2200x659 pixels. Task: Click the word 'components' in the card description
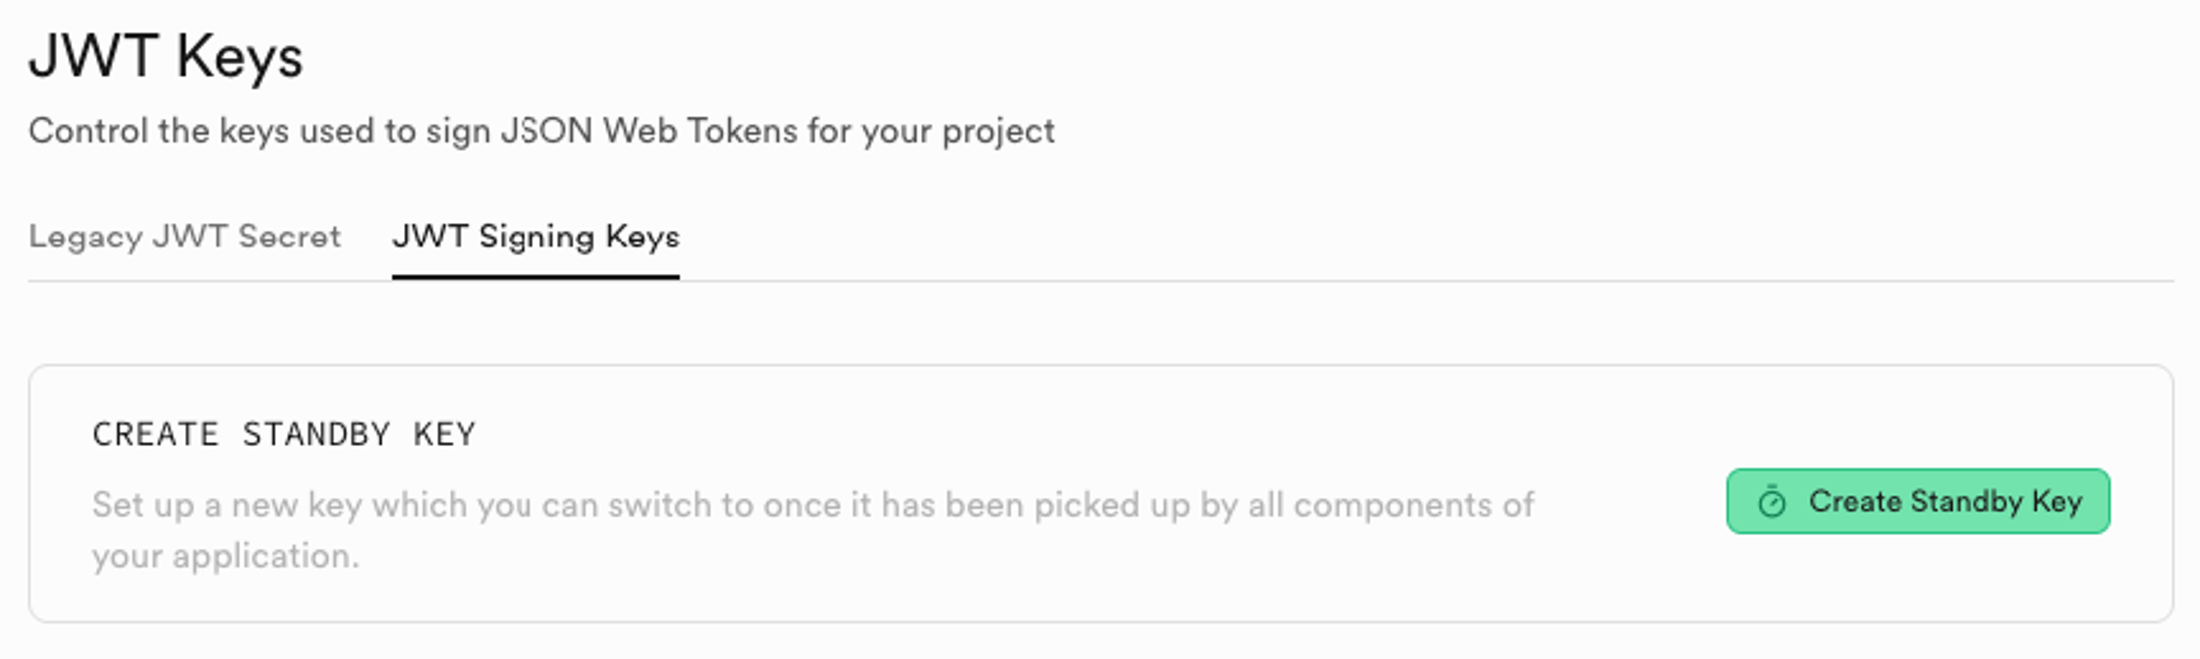click(x=1398, y=505)
